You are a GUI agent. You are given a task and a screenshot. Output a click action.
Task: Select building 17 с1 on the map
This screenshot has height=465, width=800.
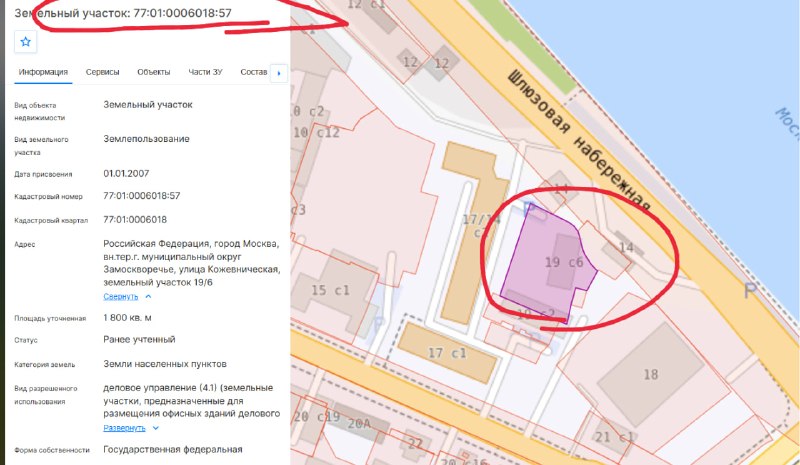[x=447, y=353]
